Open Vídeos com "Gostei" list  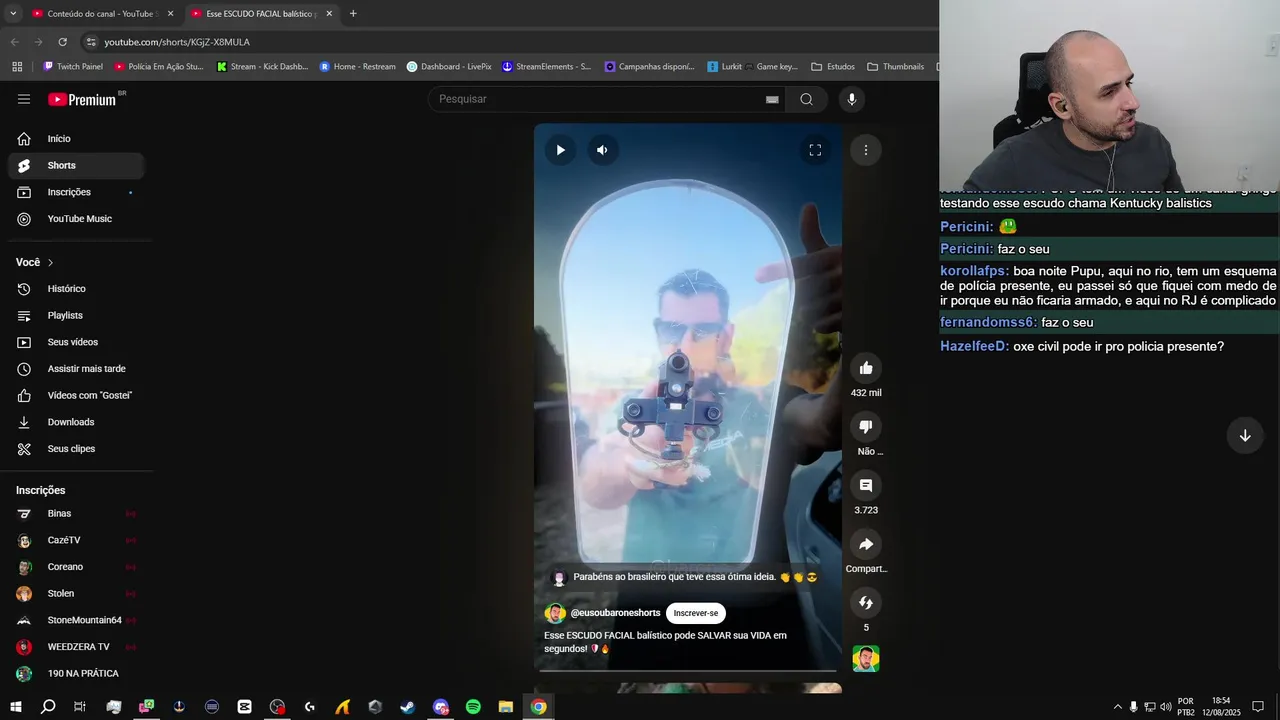pyautogui.click(x=76, y=396)
